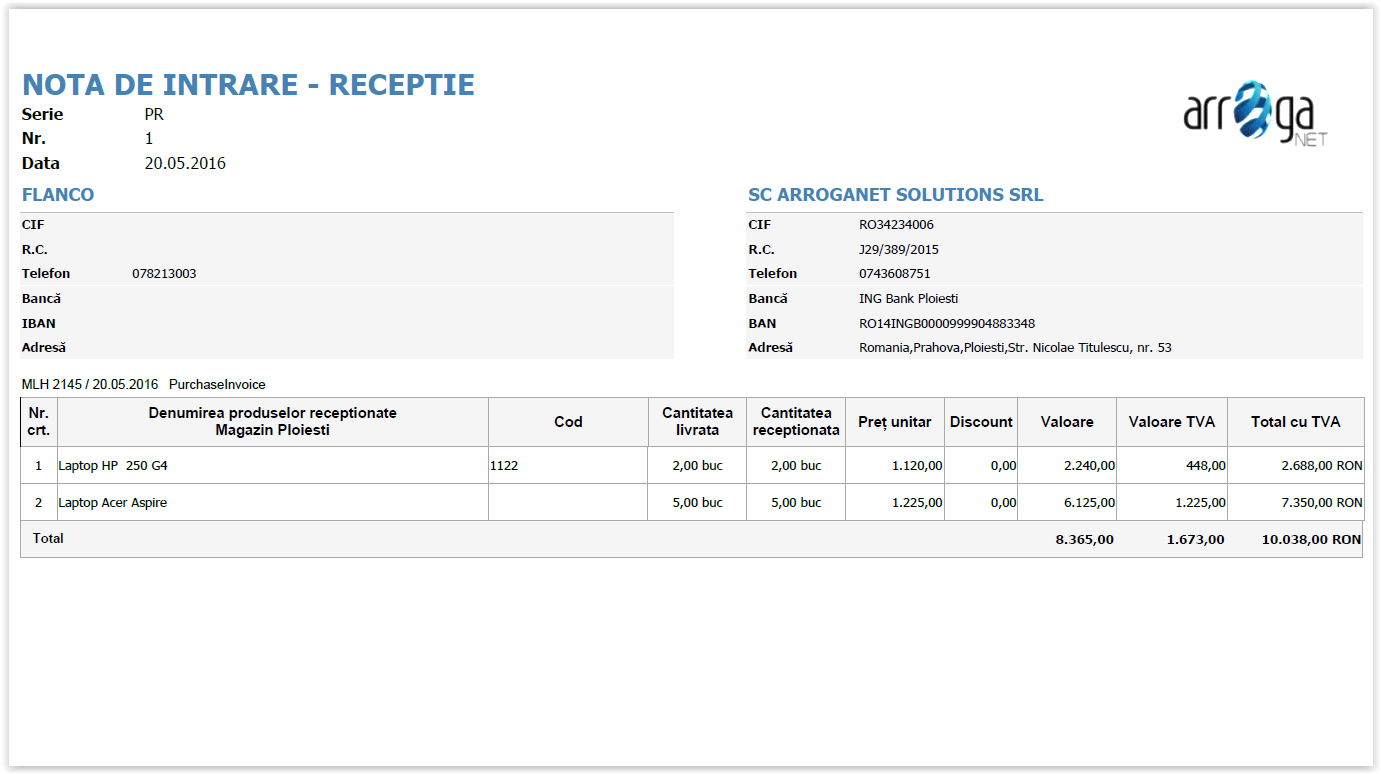
Task: Click value 2.240,00 in Laptop HP row
Action: pyautogui.click(x=1090, y=466)
